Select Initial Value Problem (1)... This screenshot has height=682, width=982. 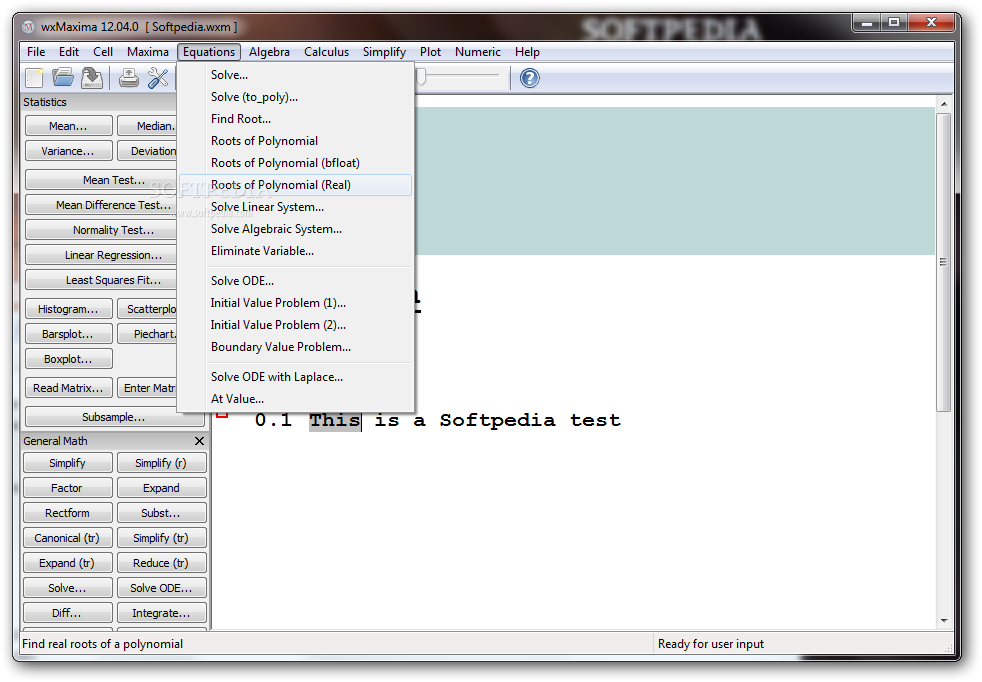295,302
